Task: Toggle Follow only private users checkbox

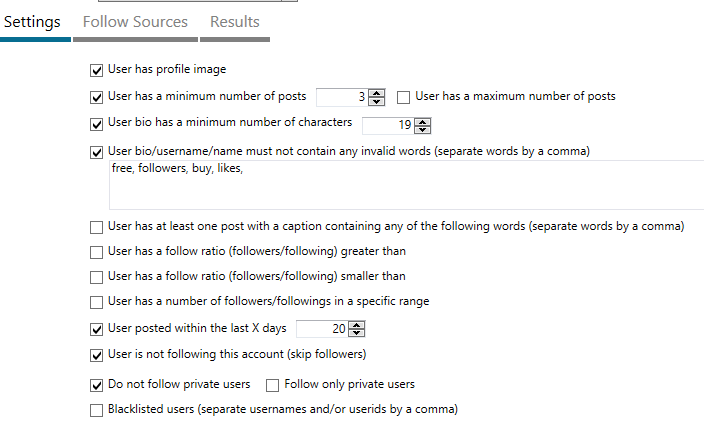Action: point(273,386)
